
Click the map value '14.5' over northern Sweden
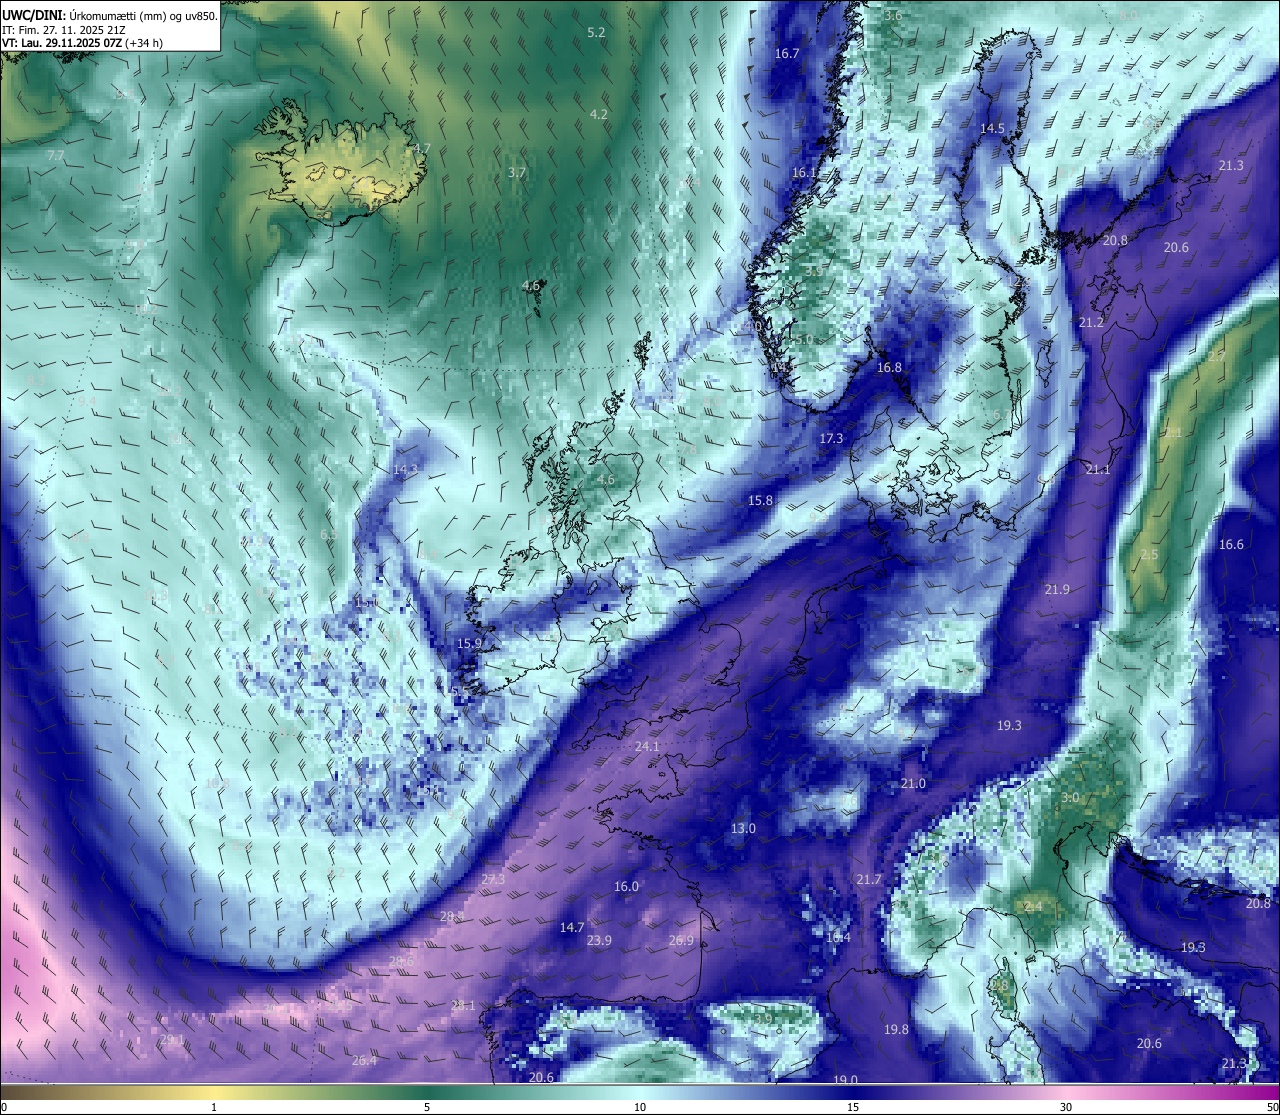(x=992, y=128)
